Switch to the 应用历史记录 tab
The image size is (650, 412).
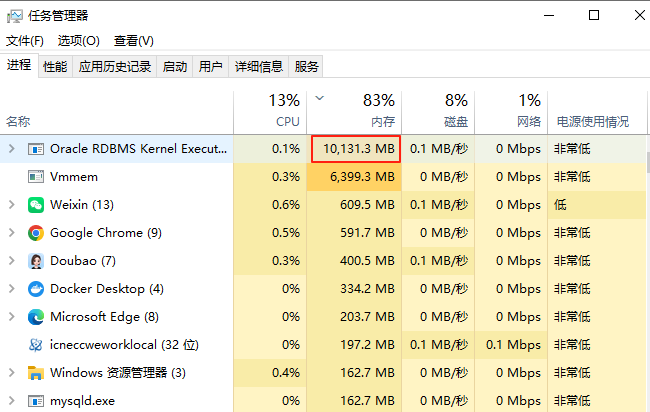point(115,66)
